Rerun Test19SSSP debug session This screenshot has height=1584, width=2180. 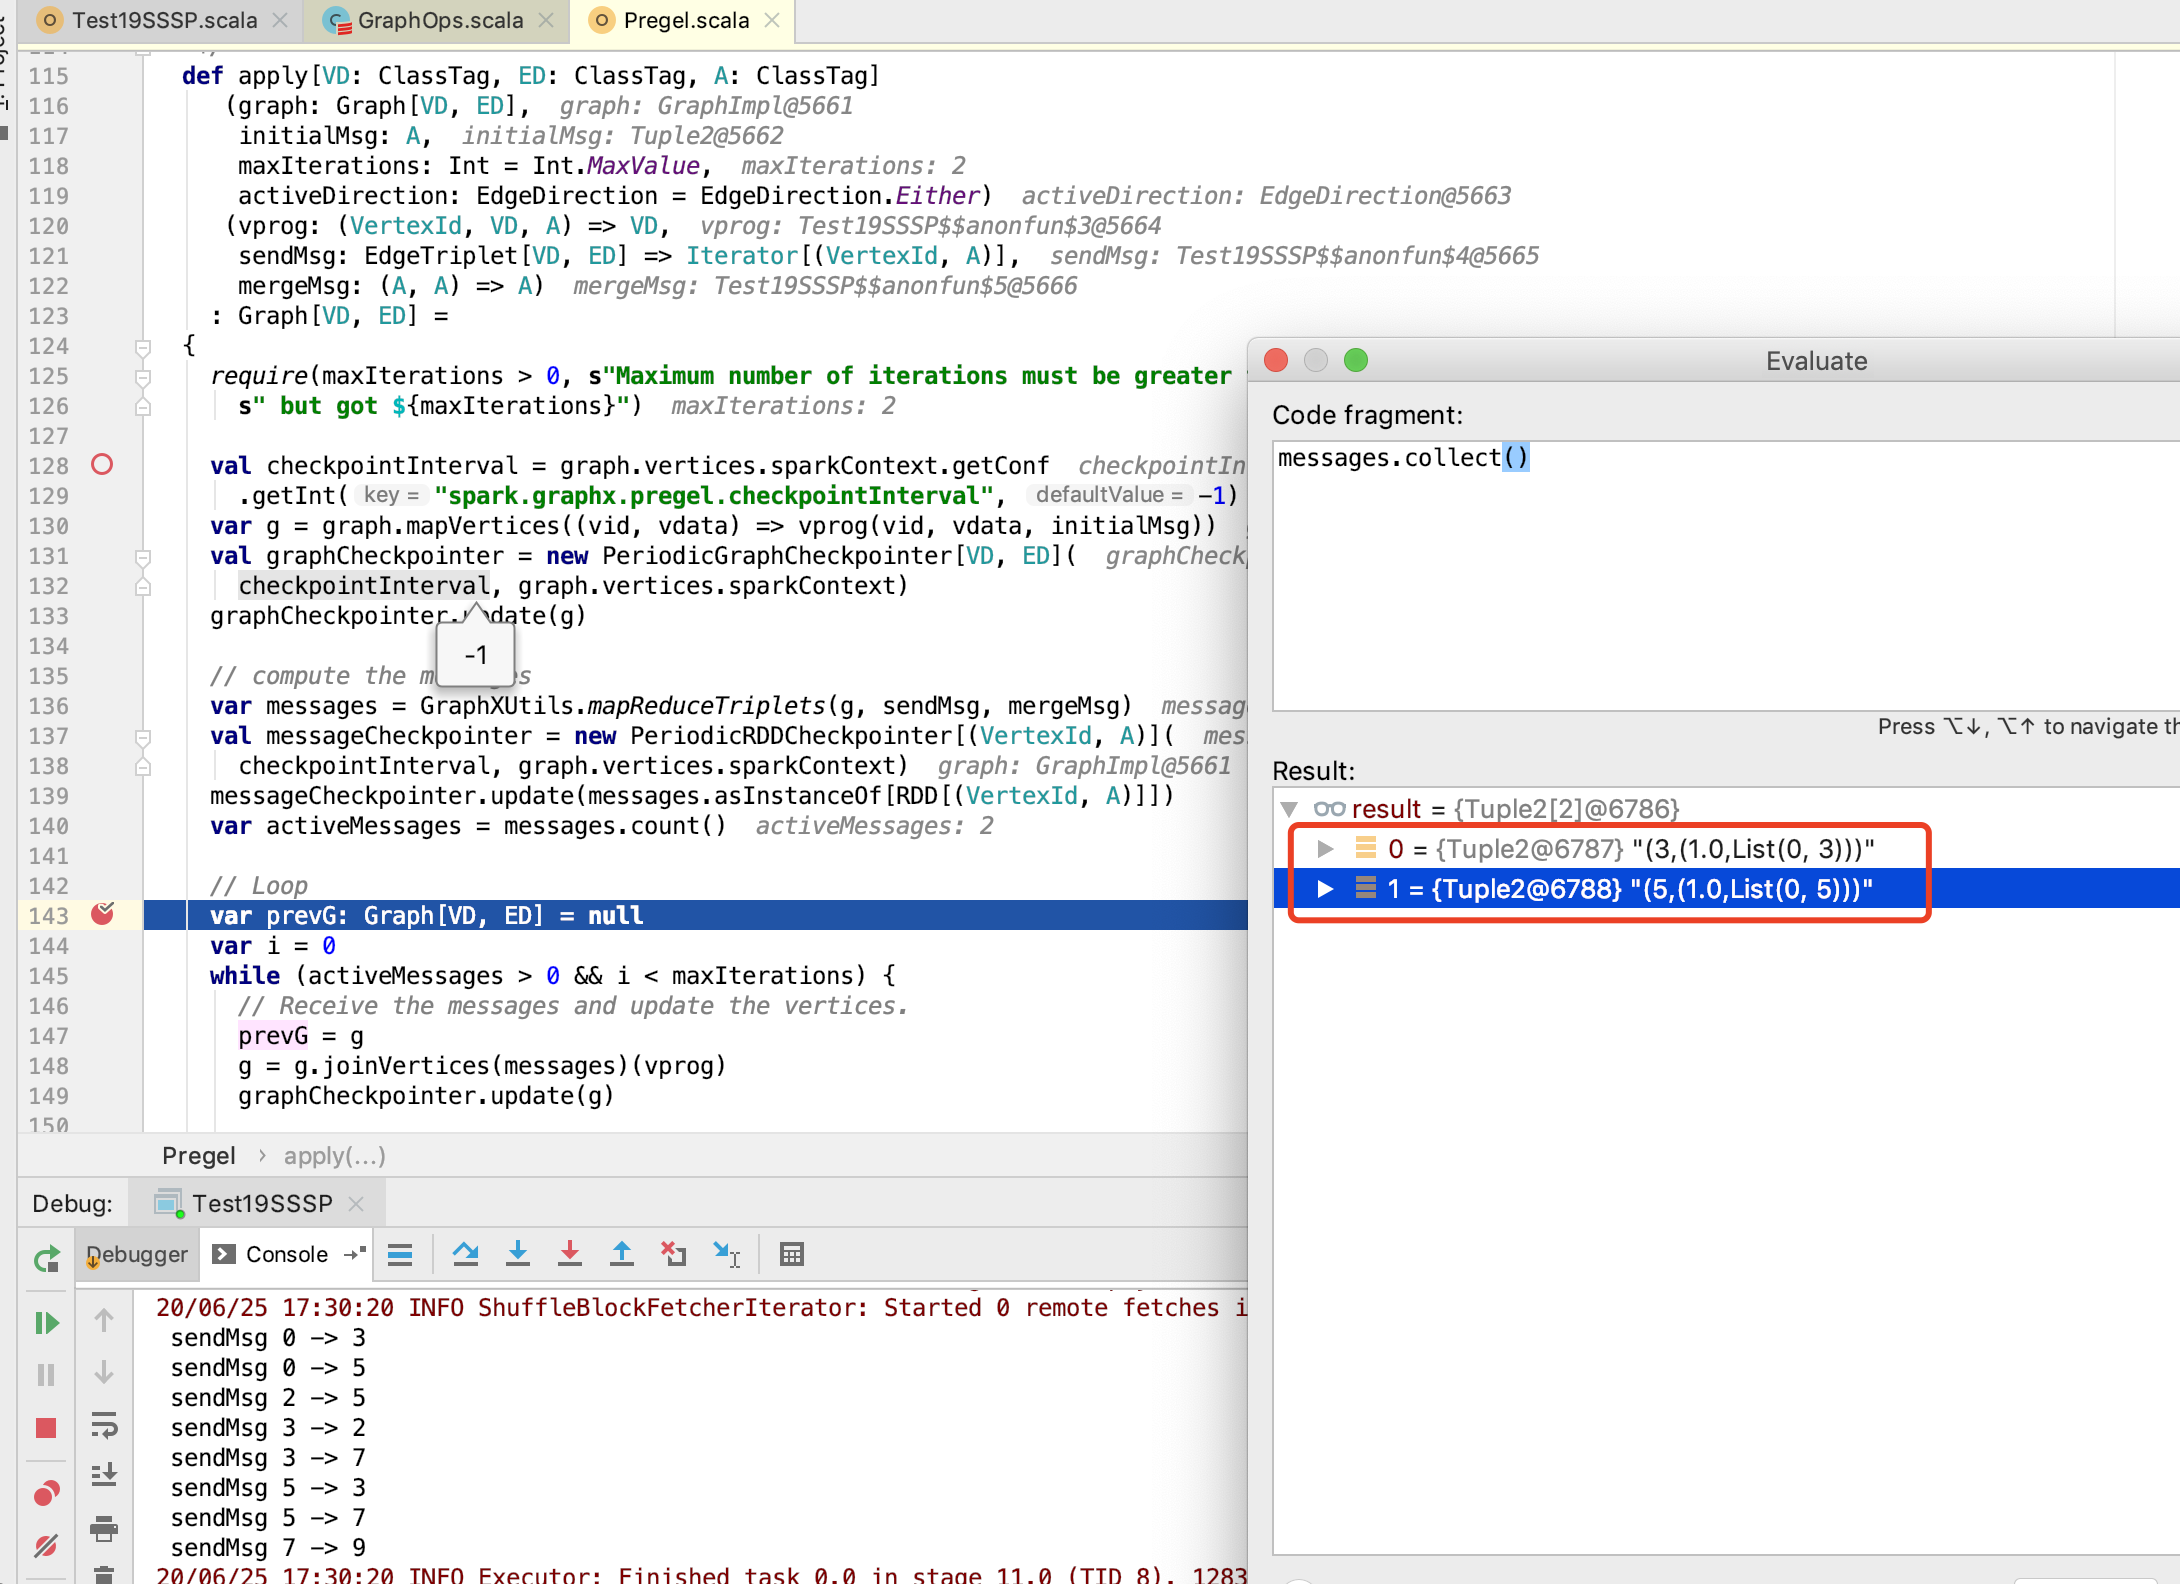tap(46, 1259)
